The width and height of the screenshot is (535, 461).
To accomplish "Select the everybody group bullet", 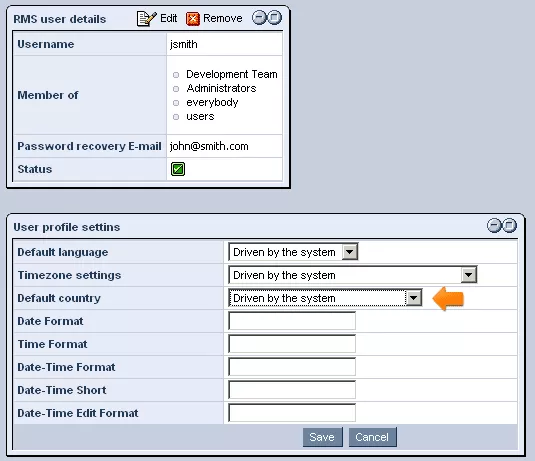I will pos(176,103).
